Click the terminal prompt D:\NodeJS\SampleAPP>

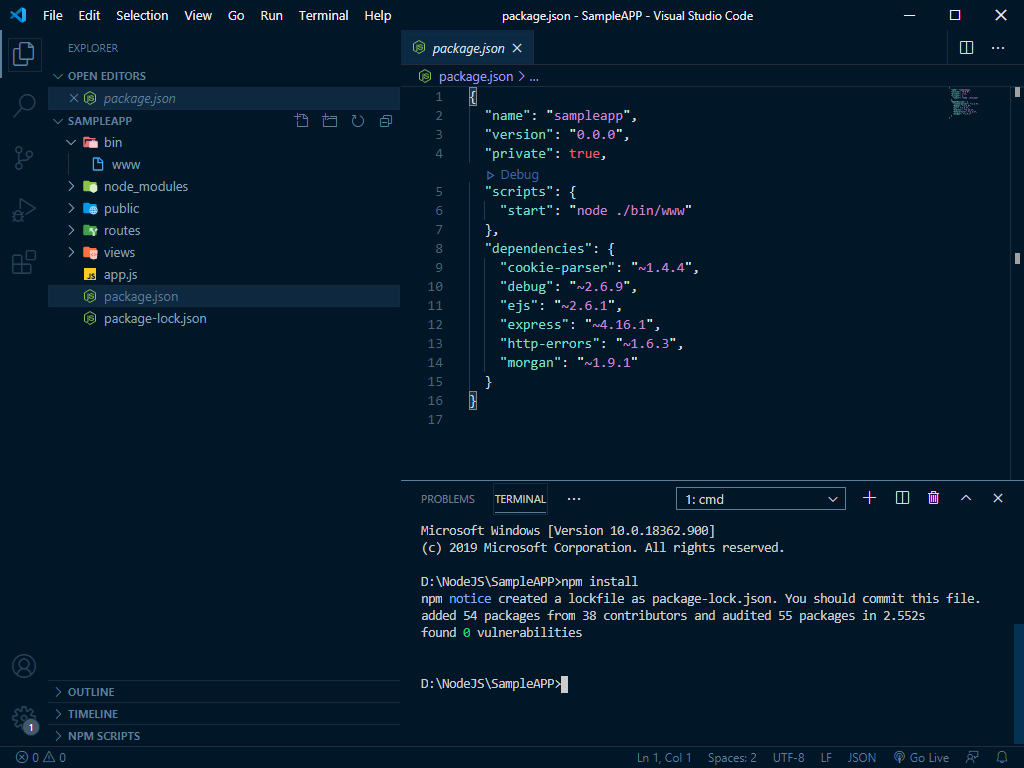[491, 684]
